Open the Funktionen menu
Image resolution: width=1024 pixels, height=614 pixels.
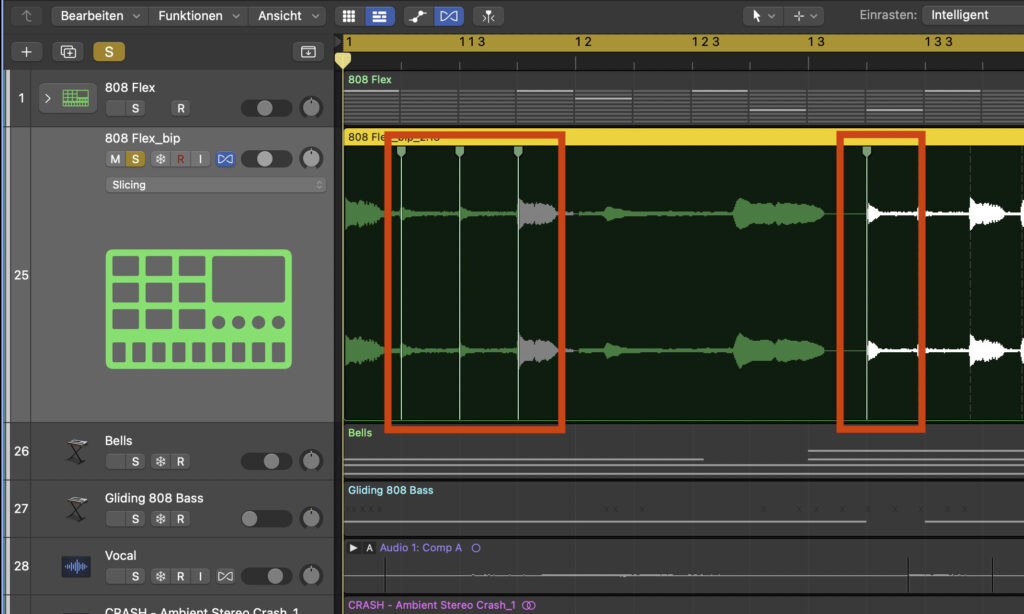[x=199, y=16]
